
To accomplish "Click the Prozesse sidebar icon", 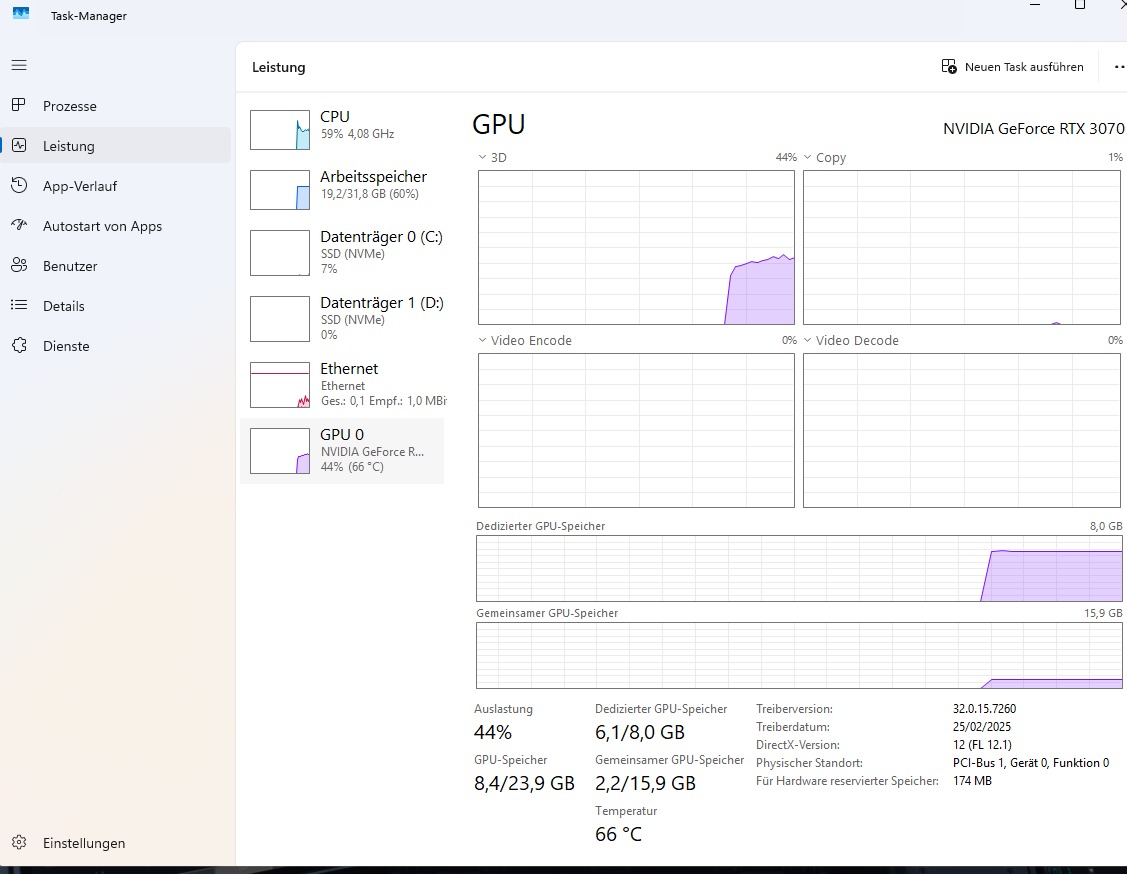I will point(19,106).
